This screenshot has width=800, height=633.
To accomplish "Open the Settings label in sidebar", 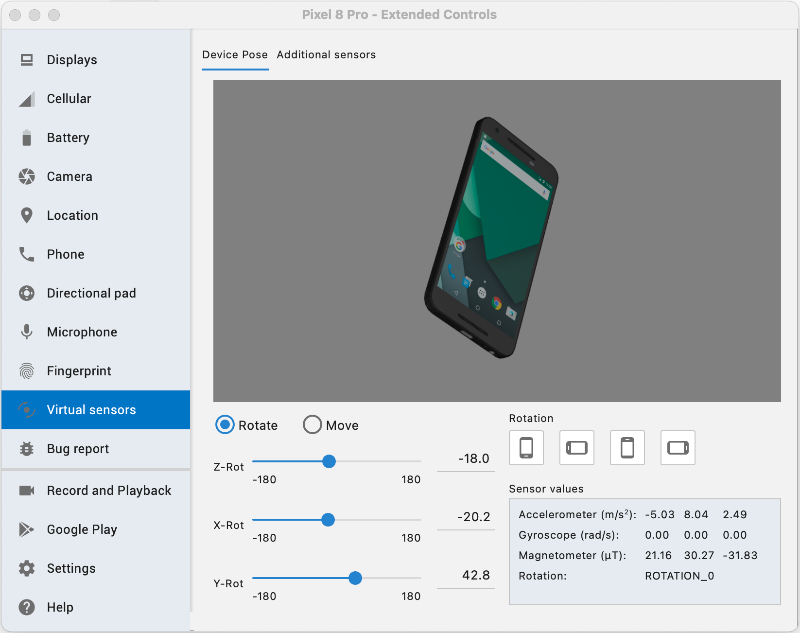I will tap(71, 568).
